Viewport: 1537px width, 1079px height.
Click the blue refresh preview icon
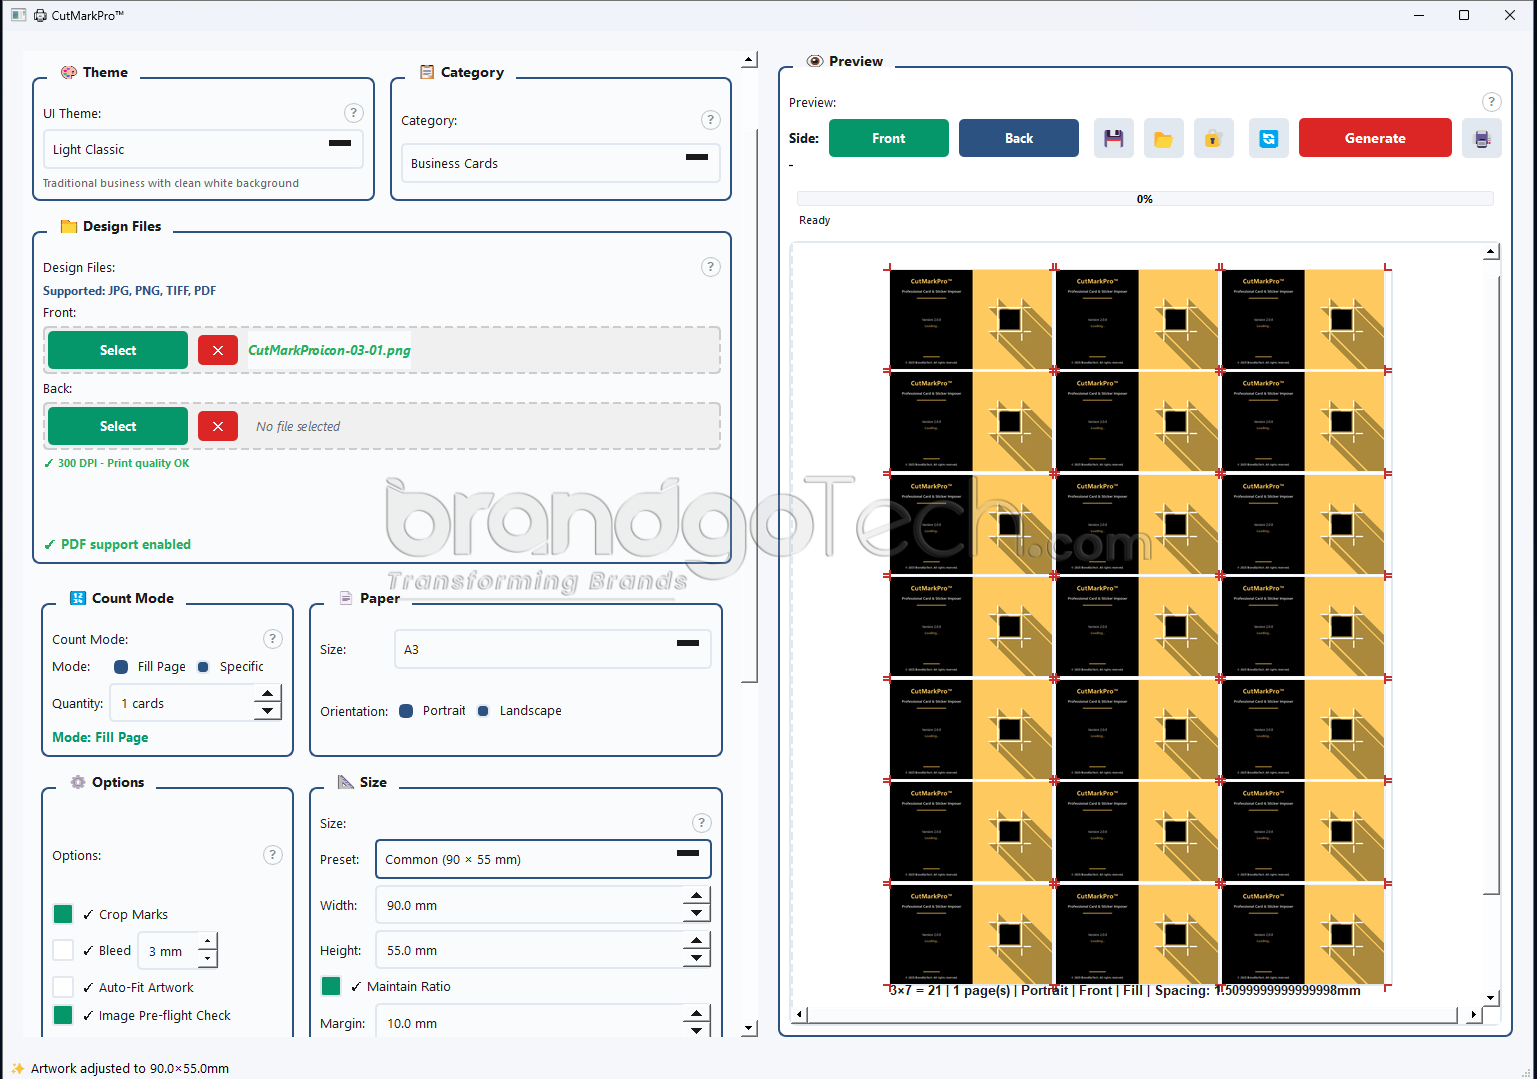point(1268,138)
